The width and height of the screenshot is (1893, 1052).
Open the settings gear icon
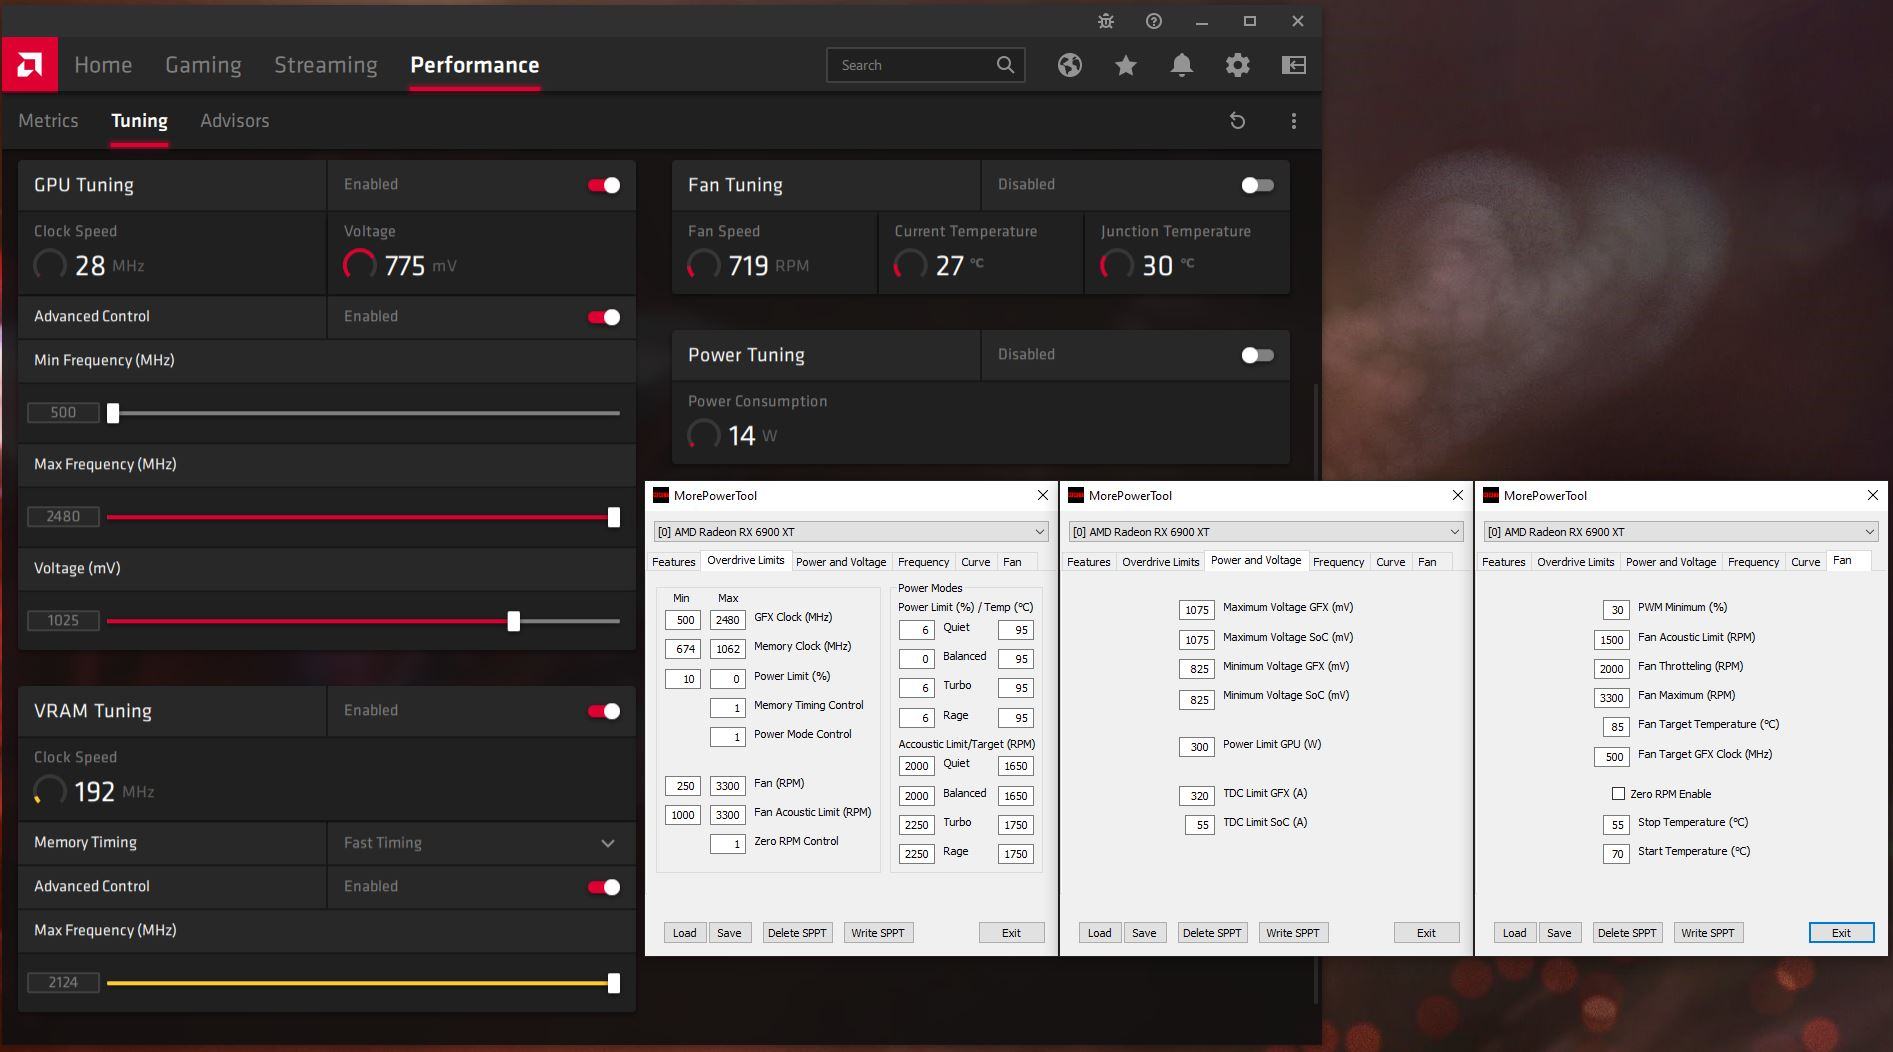[x=1238, y=65]
